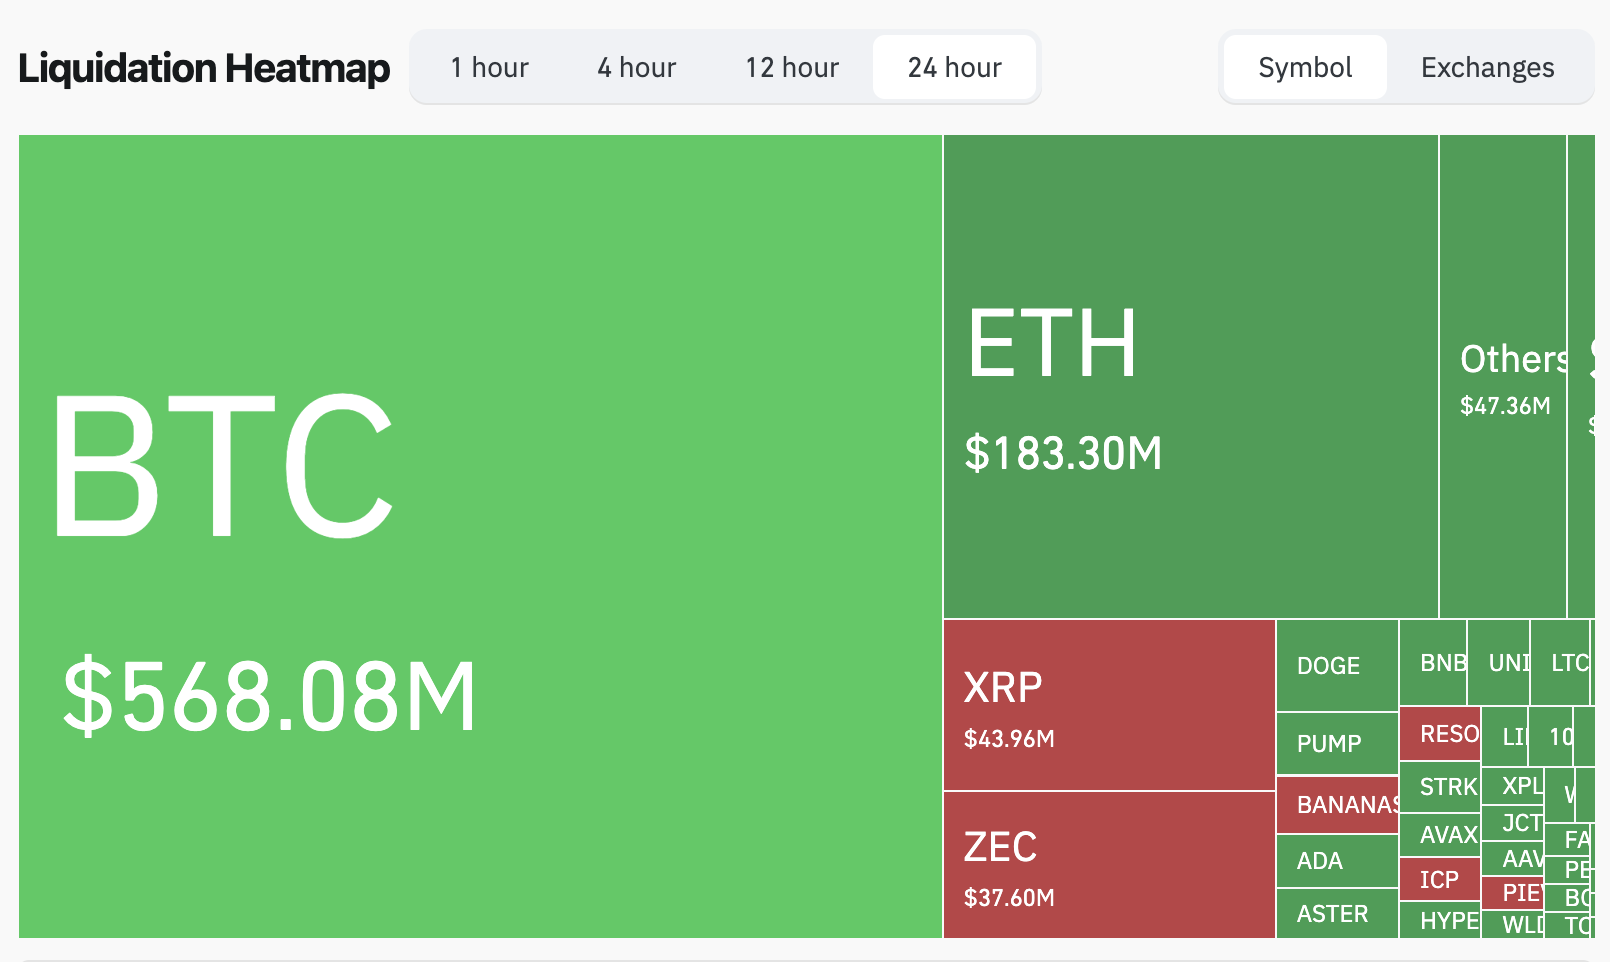Image resolution: width=1610 pixels, height=962 pixels.
Task: Click the DOGE tile
Action: click(x=1335, y=665)
